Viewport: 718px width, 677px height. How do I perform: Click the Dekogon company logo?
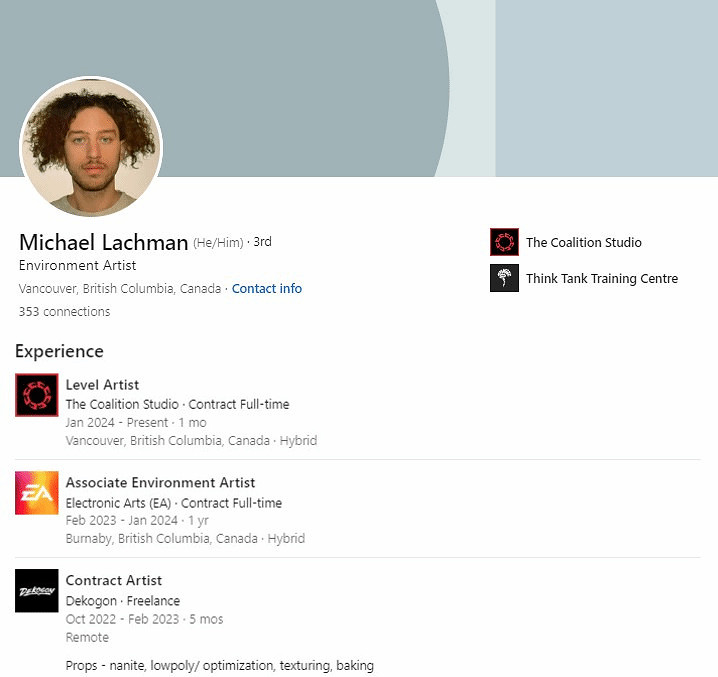37,590
